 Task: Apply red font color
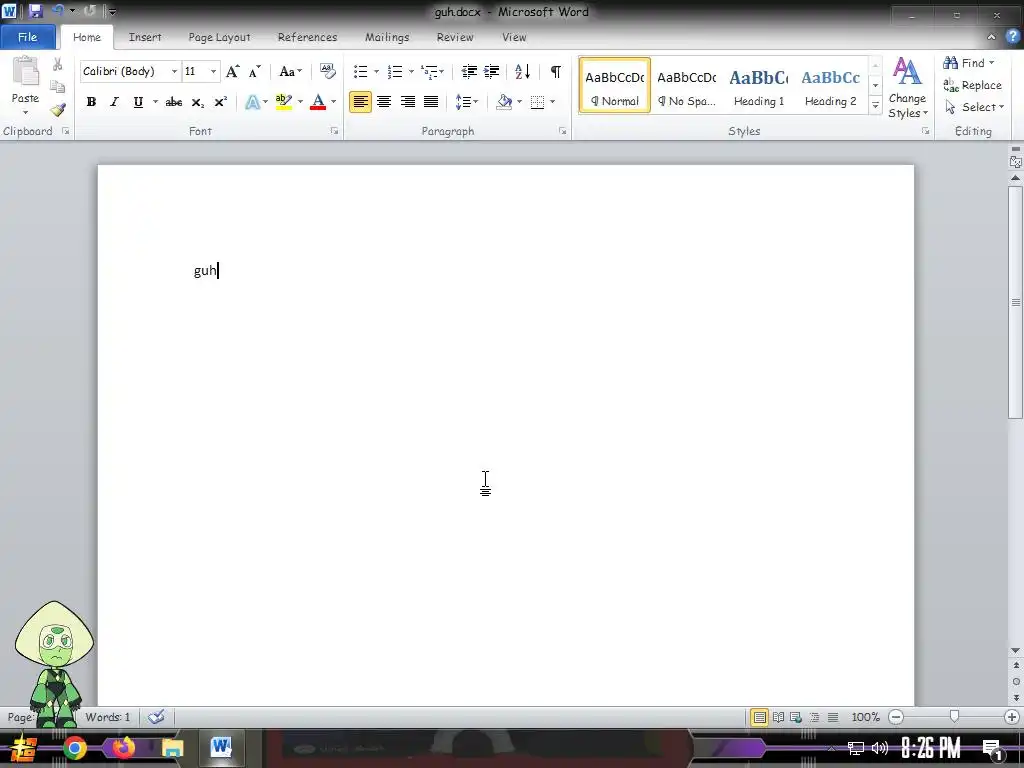[318, 102]
